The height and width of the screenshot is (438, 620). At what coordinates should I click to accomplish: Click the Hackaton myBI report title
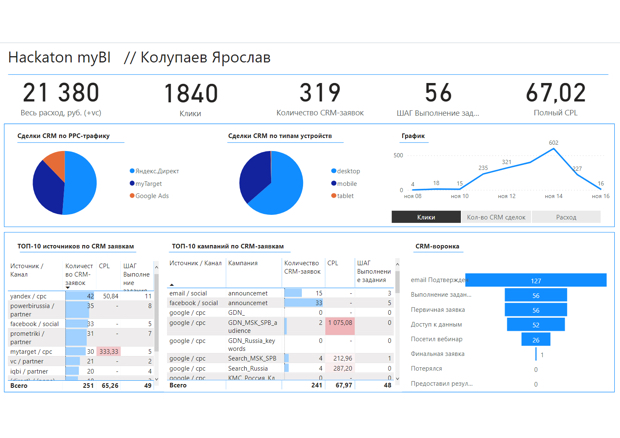point(139,57)
